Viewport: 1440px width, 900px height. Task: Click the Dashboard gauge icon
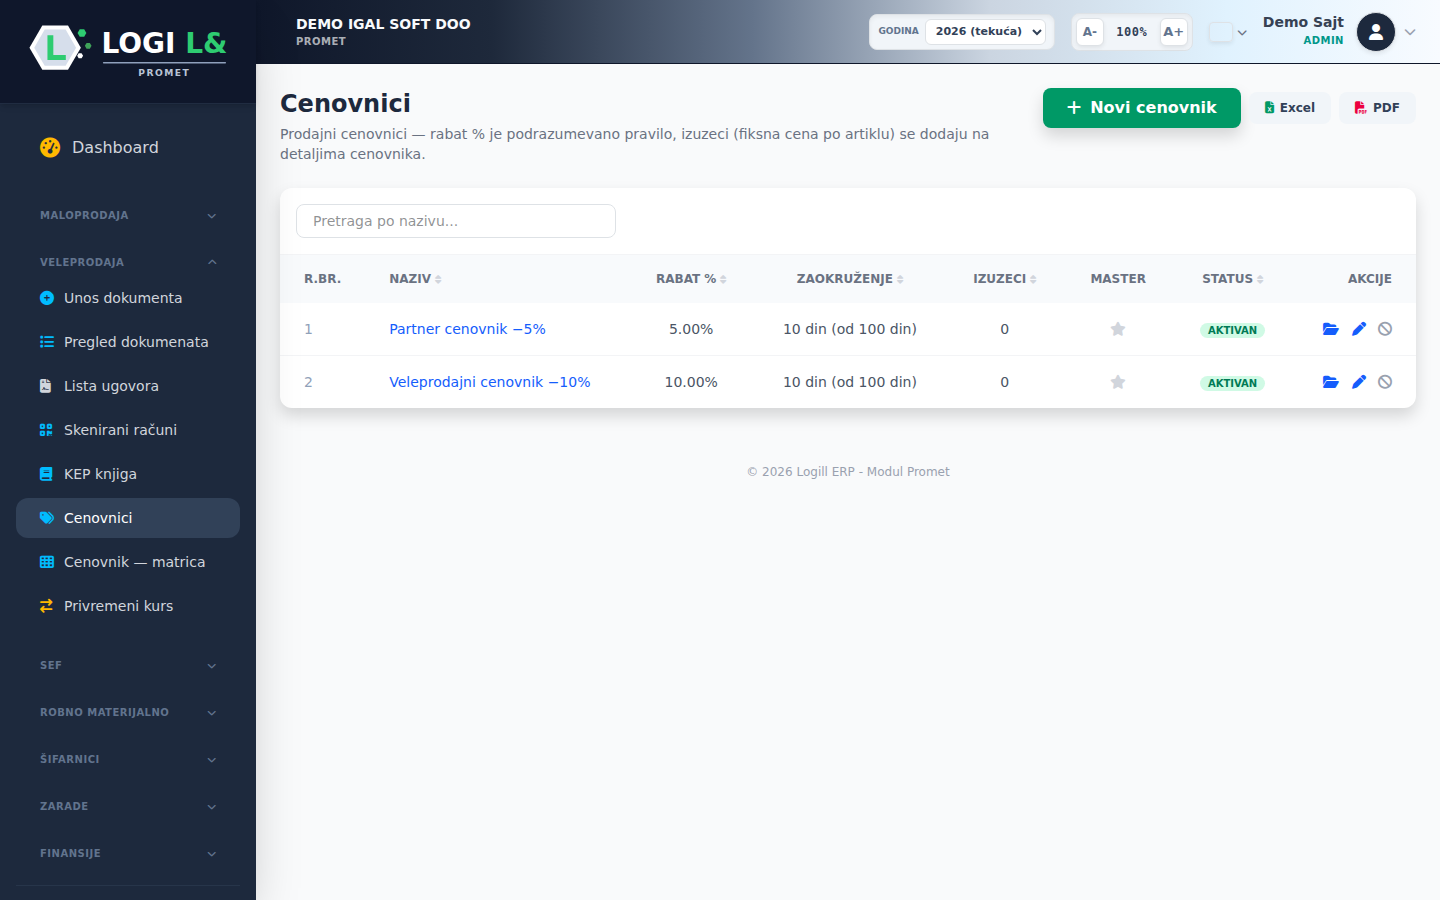(50, 147)
